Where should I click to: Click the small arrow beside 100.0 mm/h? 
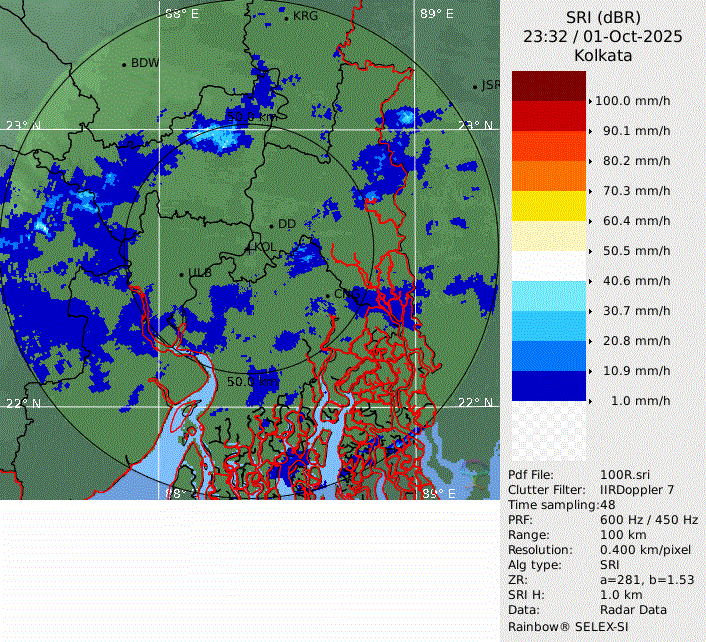[591, 101]
